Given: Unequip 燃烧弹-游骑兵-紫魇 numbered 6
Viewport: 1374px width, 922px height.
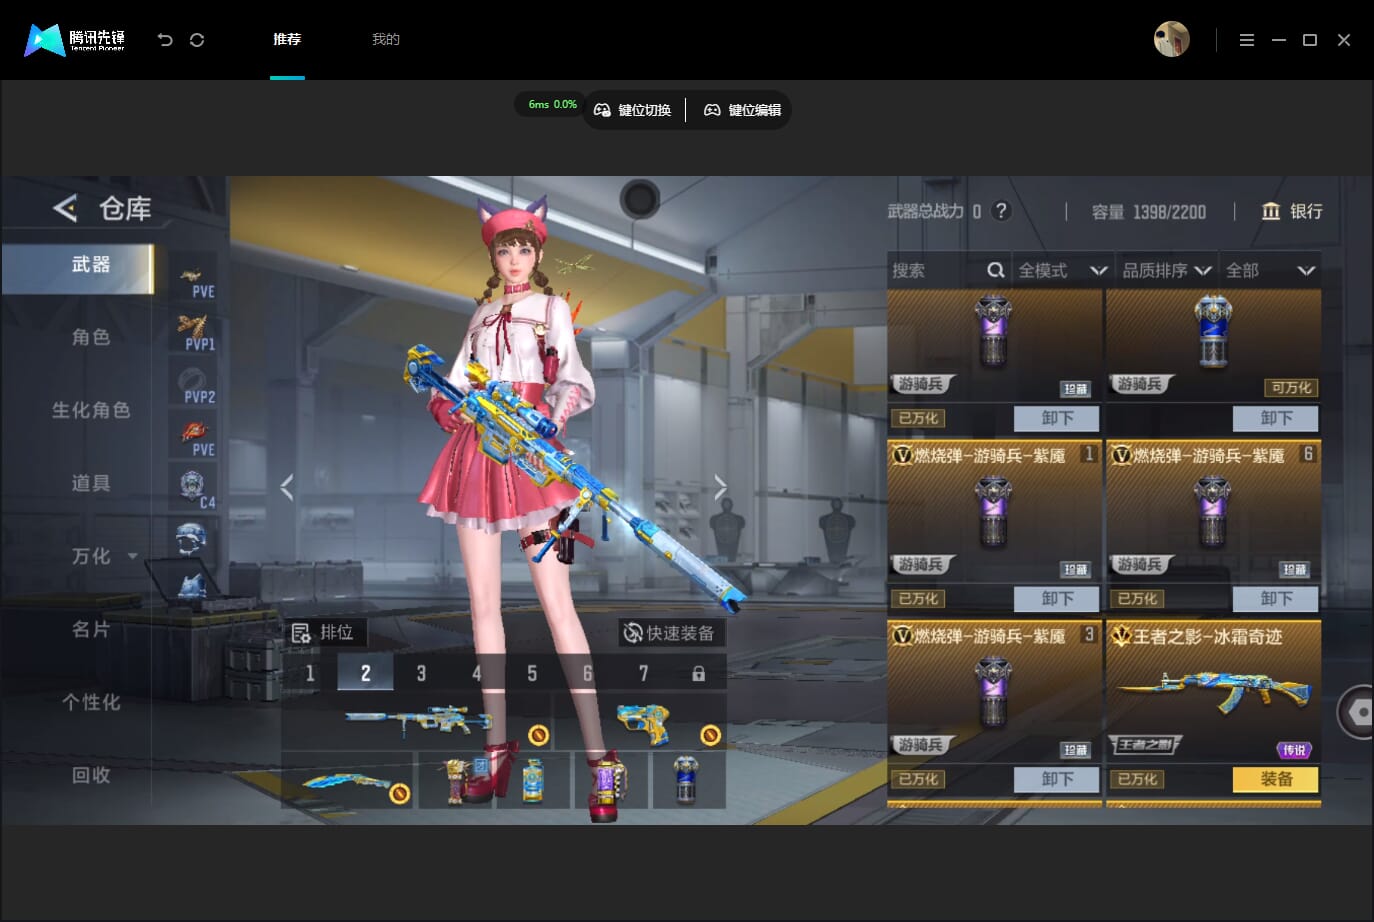Looking at the screenshot, I should click(1276, 598).
